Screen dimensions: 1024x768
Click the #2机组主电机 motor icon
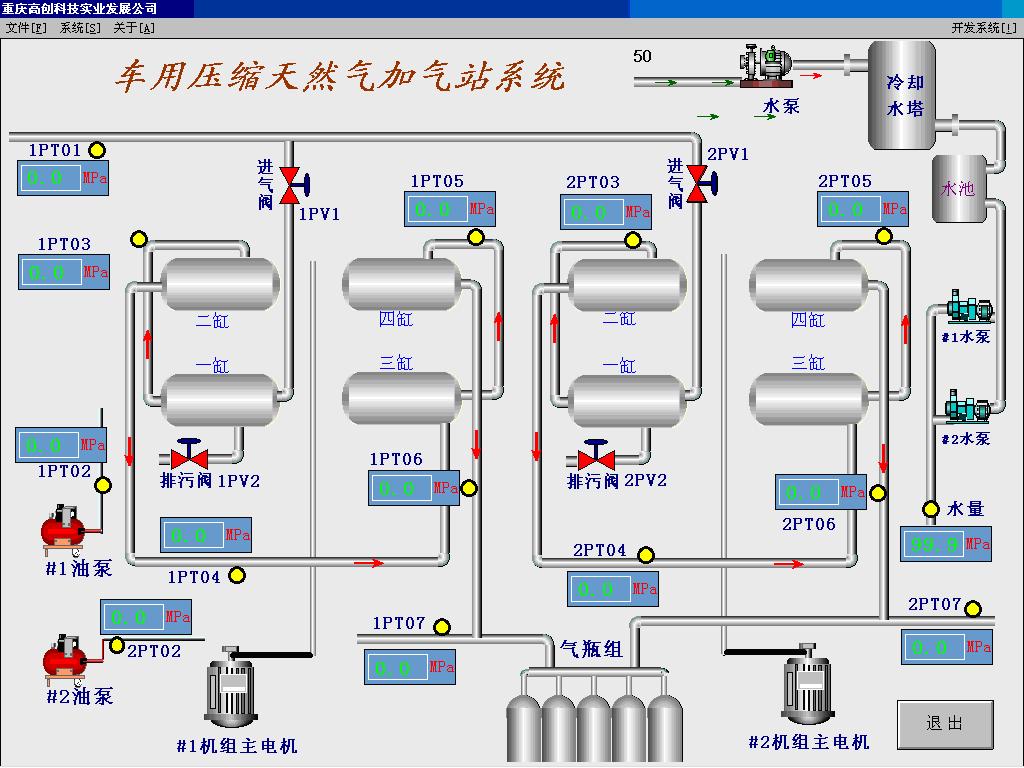(808, 683)
